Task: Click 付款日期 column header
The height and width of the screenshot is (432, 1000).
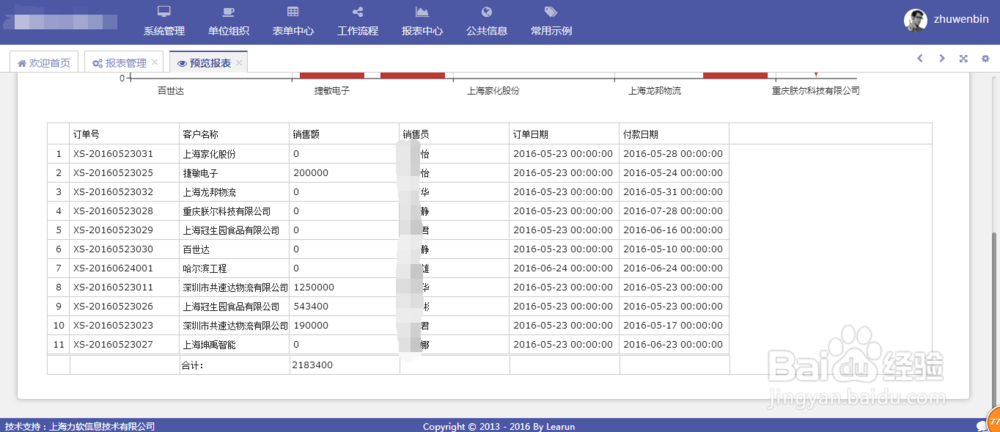Action: click(x=674, y=134)
